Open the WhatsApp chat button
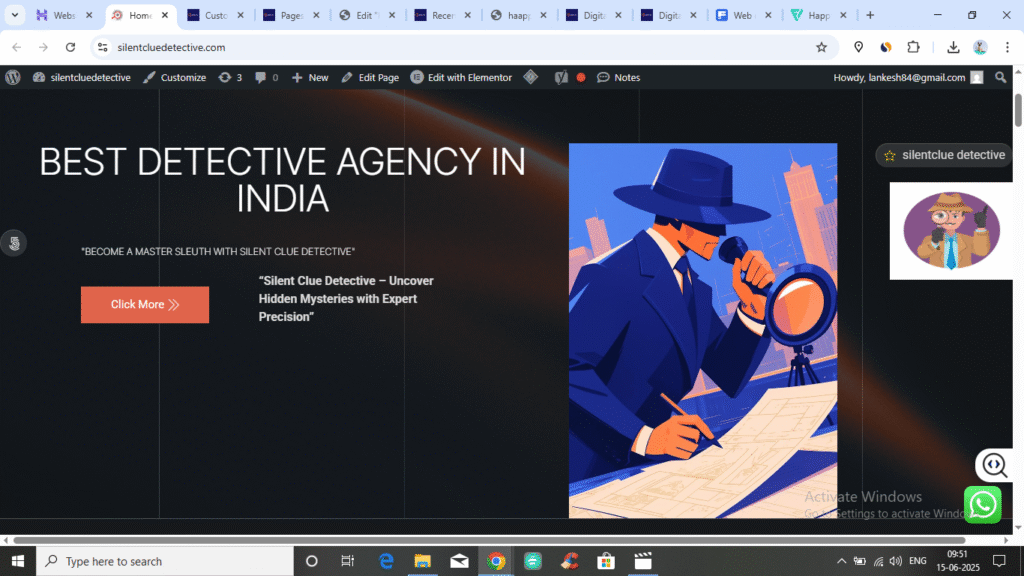 [x=983, y=504]
